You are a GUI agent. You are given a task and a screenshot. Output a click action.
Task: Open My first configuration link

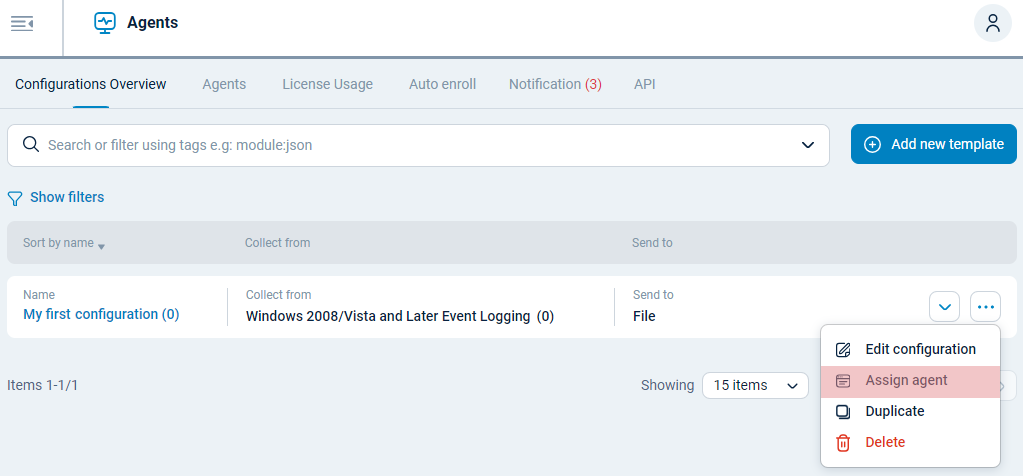click(x=101, y=314)
